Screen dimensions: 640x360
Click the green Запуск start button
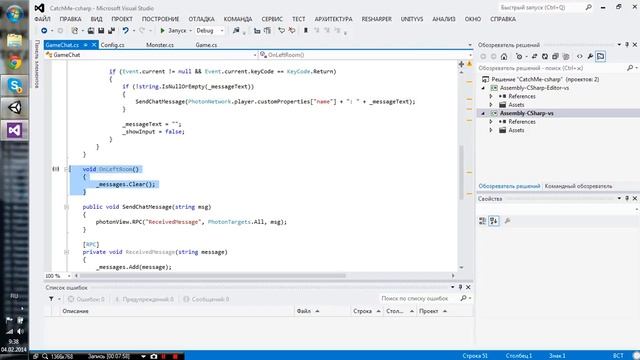[173, 31]
